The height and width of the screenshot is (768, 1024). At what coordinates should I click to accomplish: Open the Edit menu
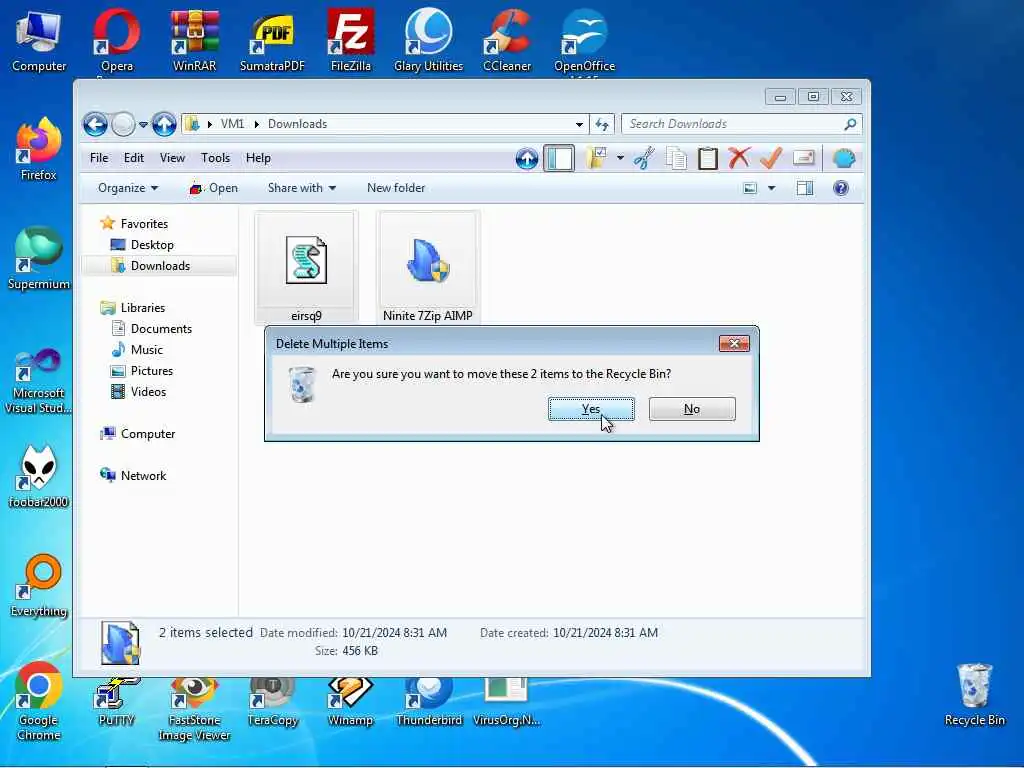pyautogui.click(x=134, y=158)
